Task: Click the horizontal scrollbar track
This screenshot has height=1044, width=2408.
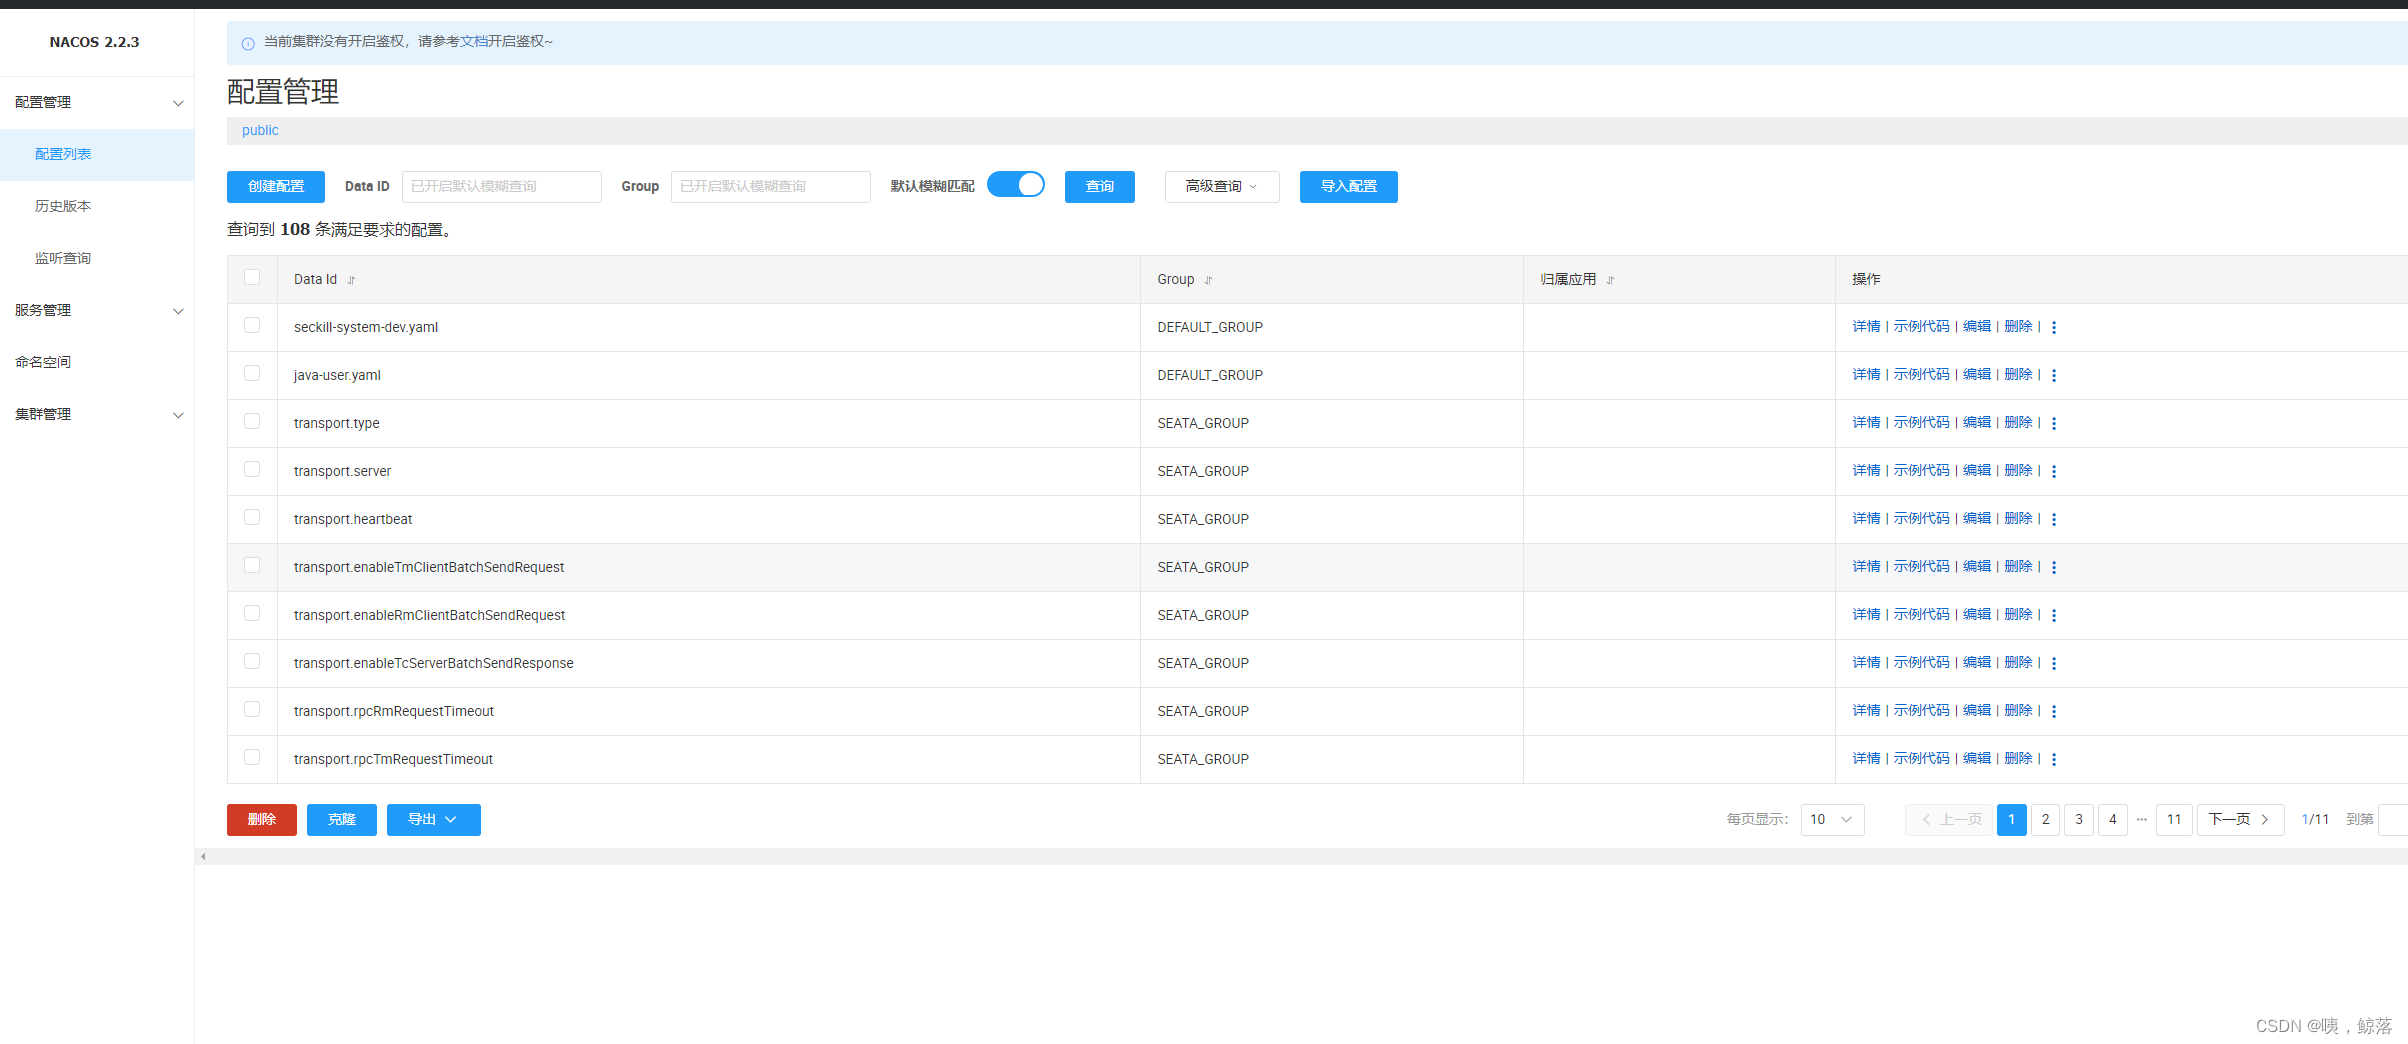Action: [x=1300, y=856]
